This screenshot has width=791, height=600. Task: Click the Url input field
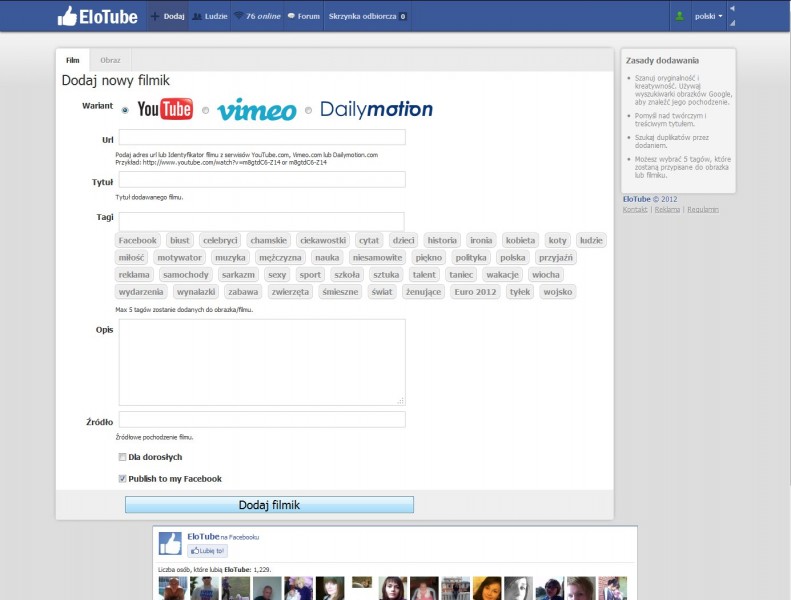pyautogui.click(x=262, y=138)
